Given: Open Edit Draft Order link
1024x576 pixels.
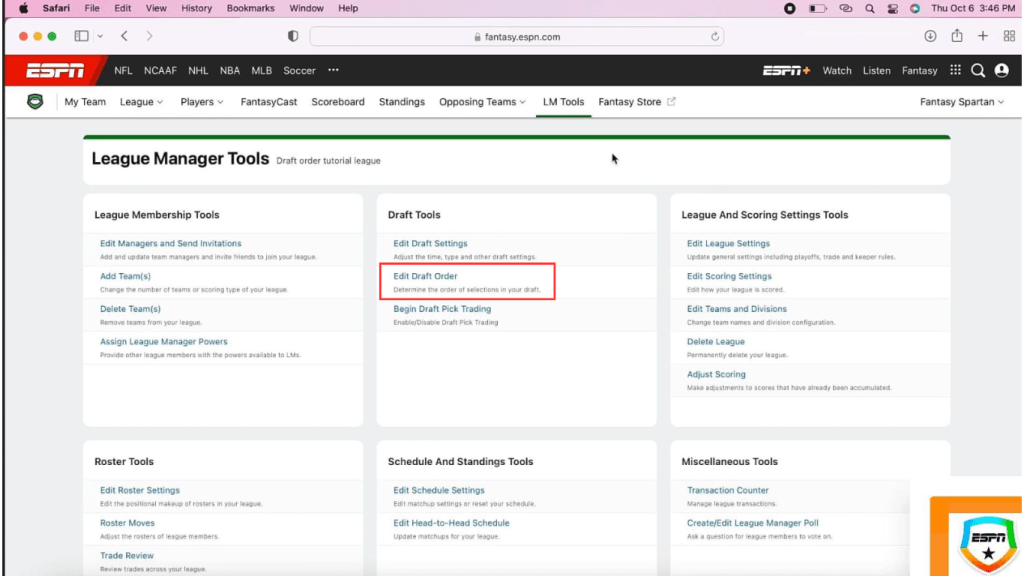Looking at the screenshot, I should pyautogui.click(x=425, y=276).
